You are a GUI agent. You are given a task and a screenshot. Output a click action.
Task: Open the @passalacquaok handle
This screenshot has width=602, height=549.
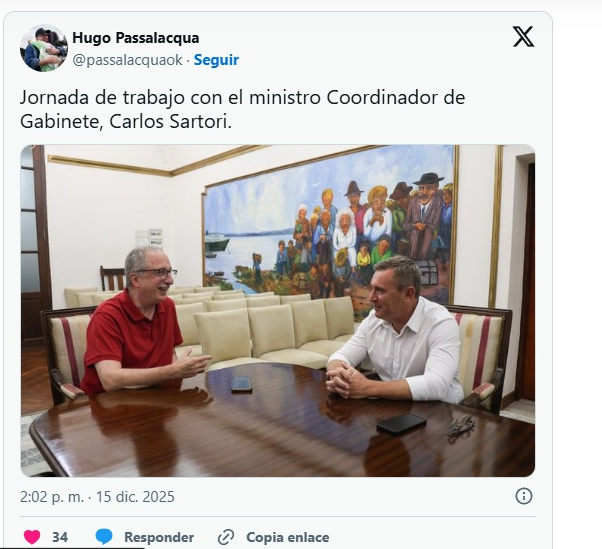(127, 60)
